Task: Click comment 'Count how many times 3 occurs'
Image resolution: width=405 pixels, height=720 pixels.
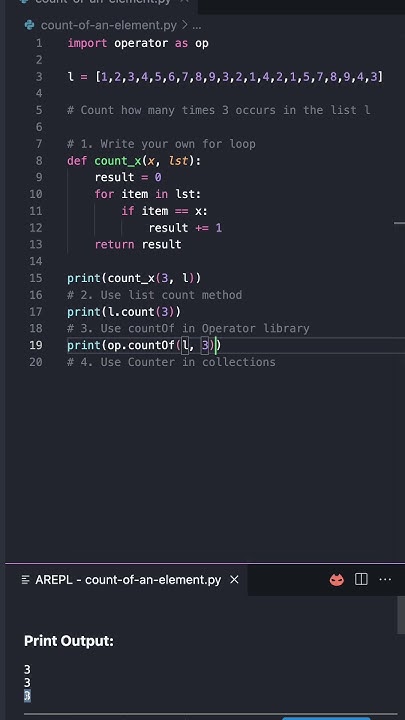Action: 218,111
